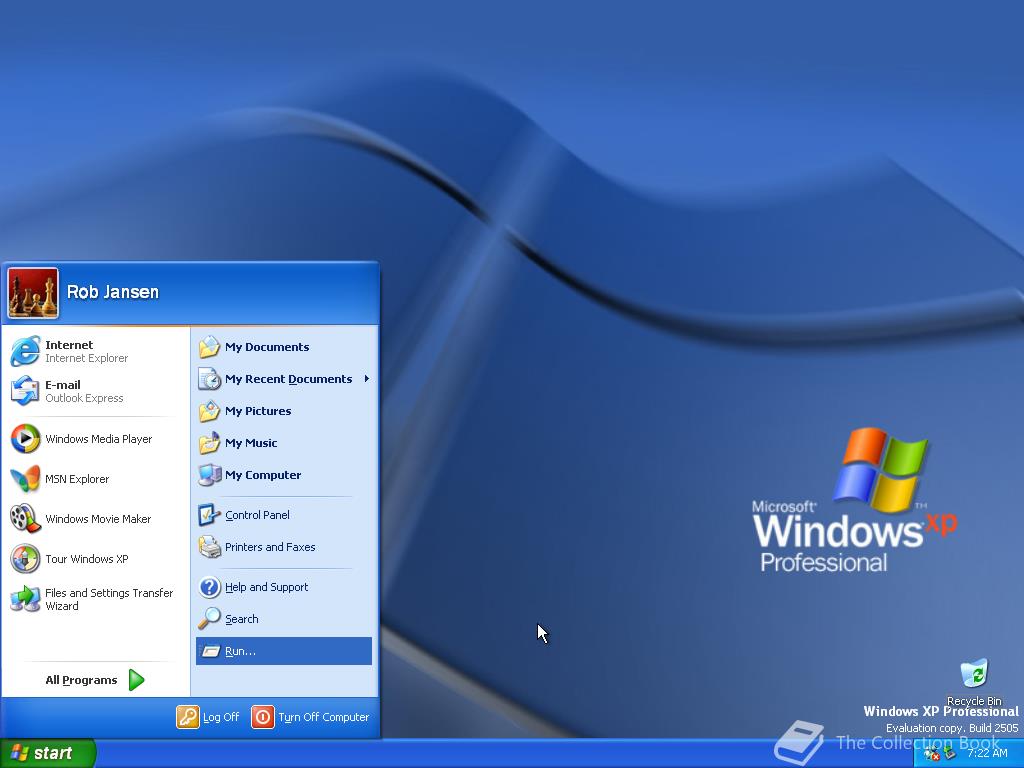Click the Printers and Faxes label
1024x768 pixels.
coord(270,547)
